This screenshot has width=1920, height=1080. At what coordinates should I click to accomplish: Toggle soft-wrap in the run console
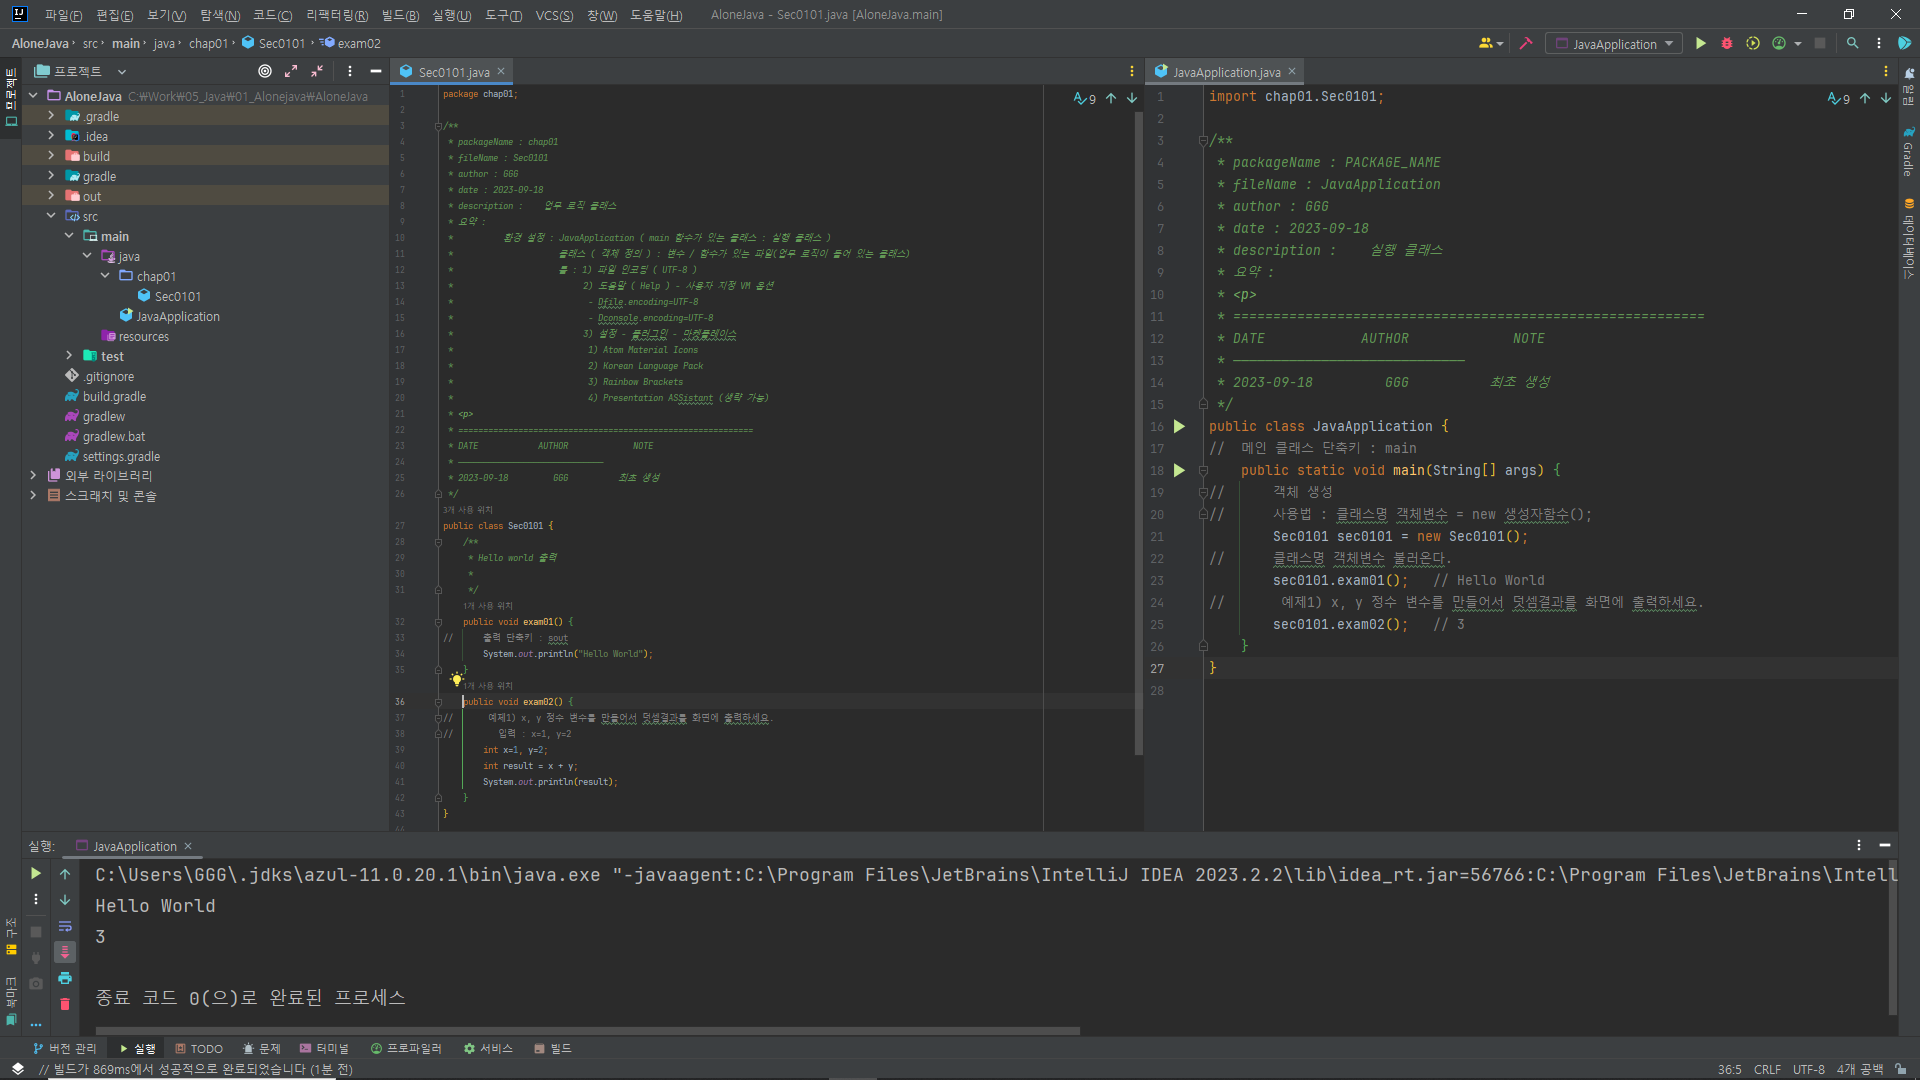65,926
